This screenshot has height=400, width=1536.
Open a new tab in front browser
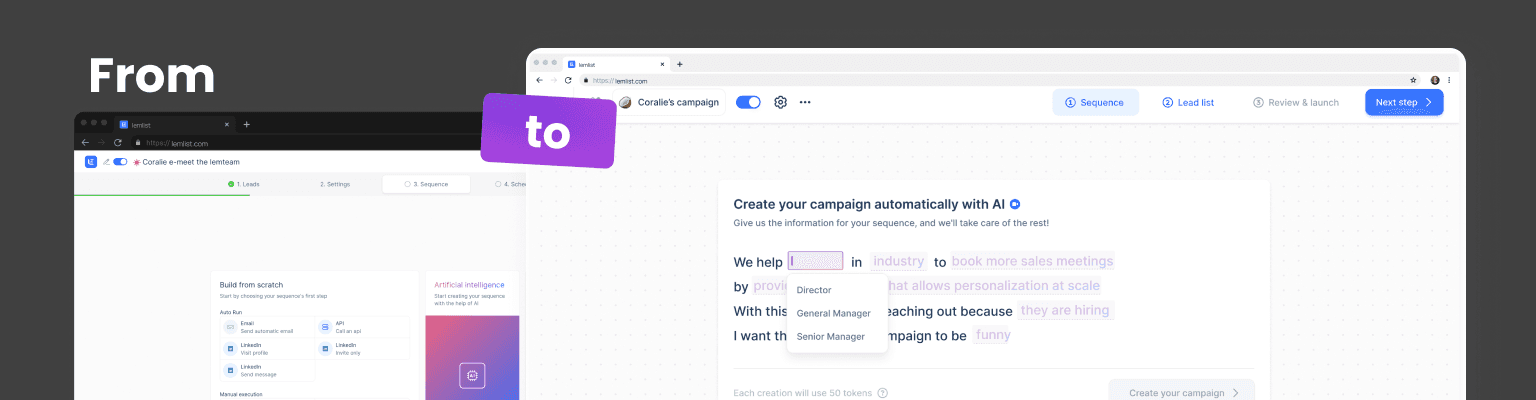tap(680, 64)
